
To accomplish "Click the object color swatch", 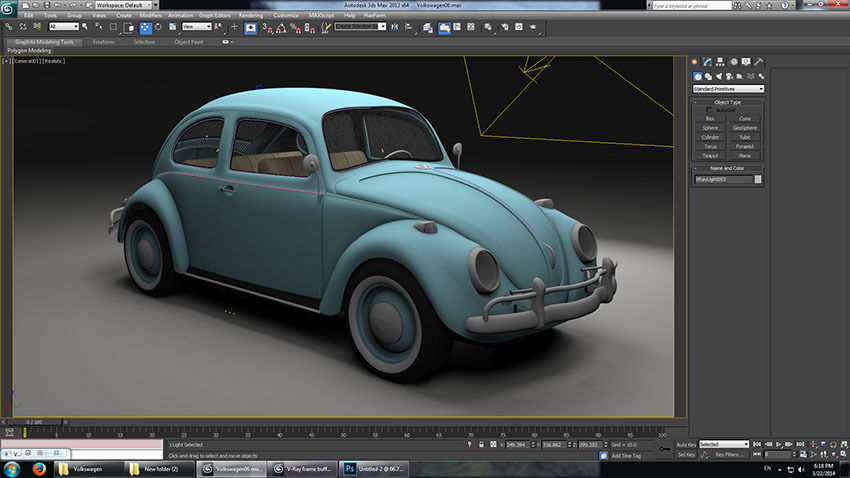I will [x=758, y=179].
